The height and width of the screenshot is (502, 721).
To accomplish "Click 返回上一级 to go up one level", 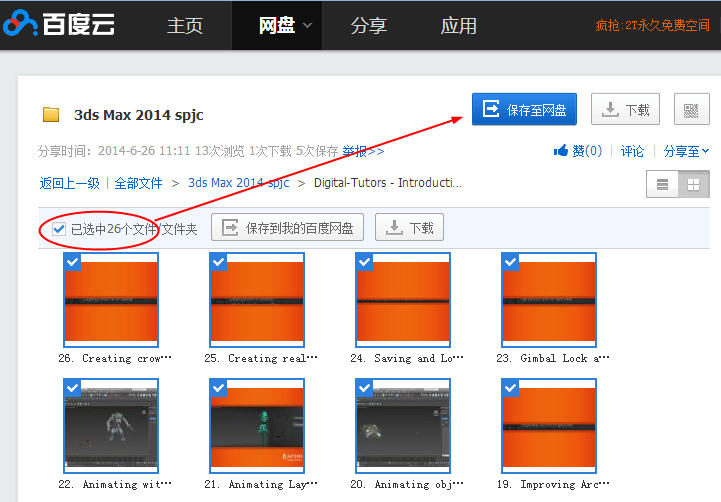I will click(x=69, y=183).
